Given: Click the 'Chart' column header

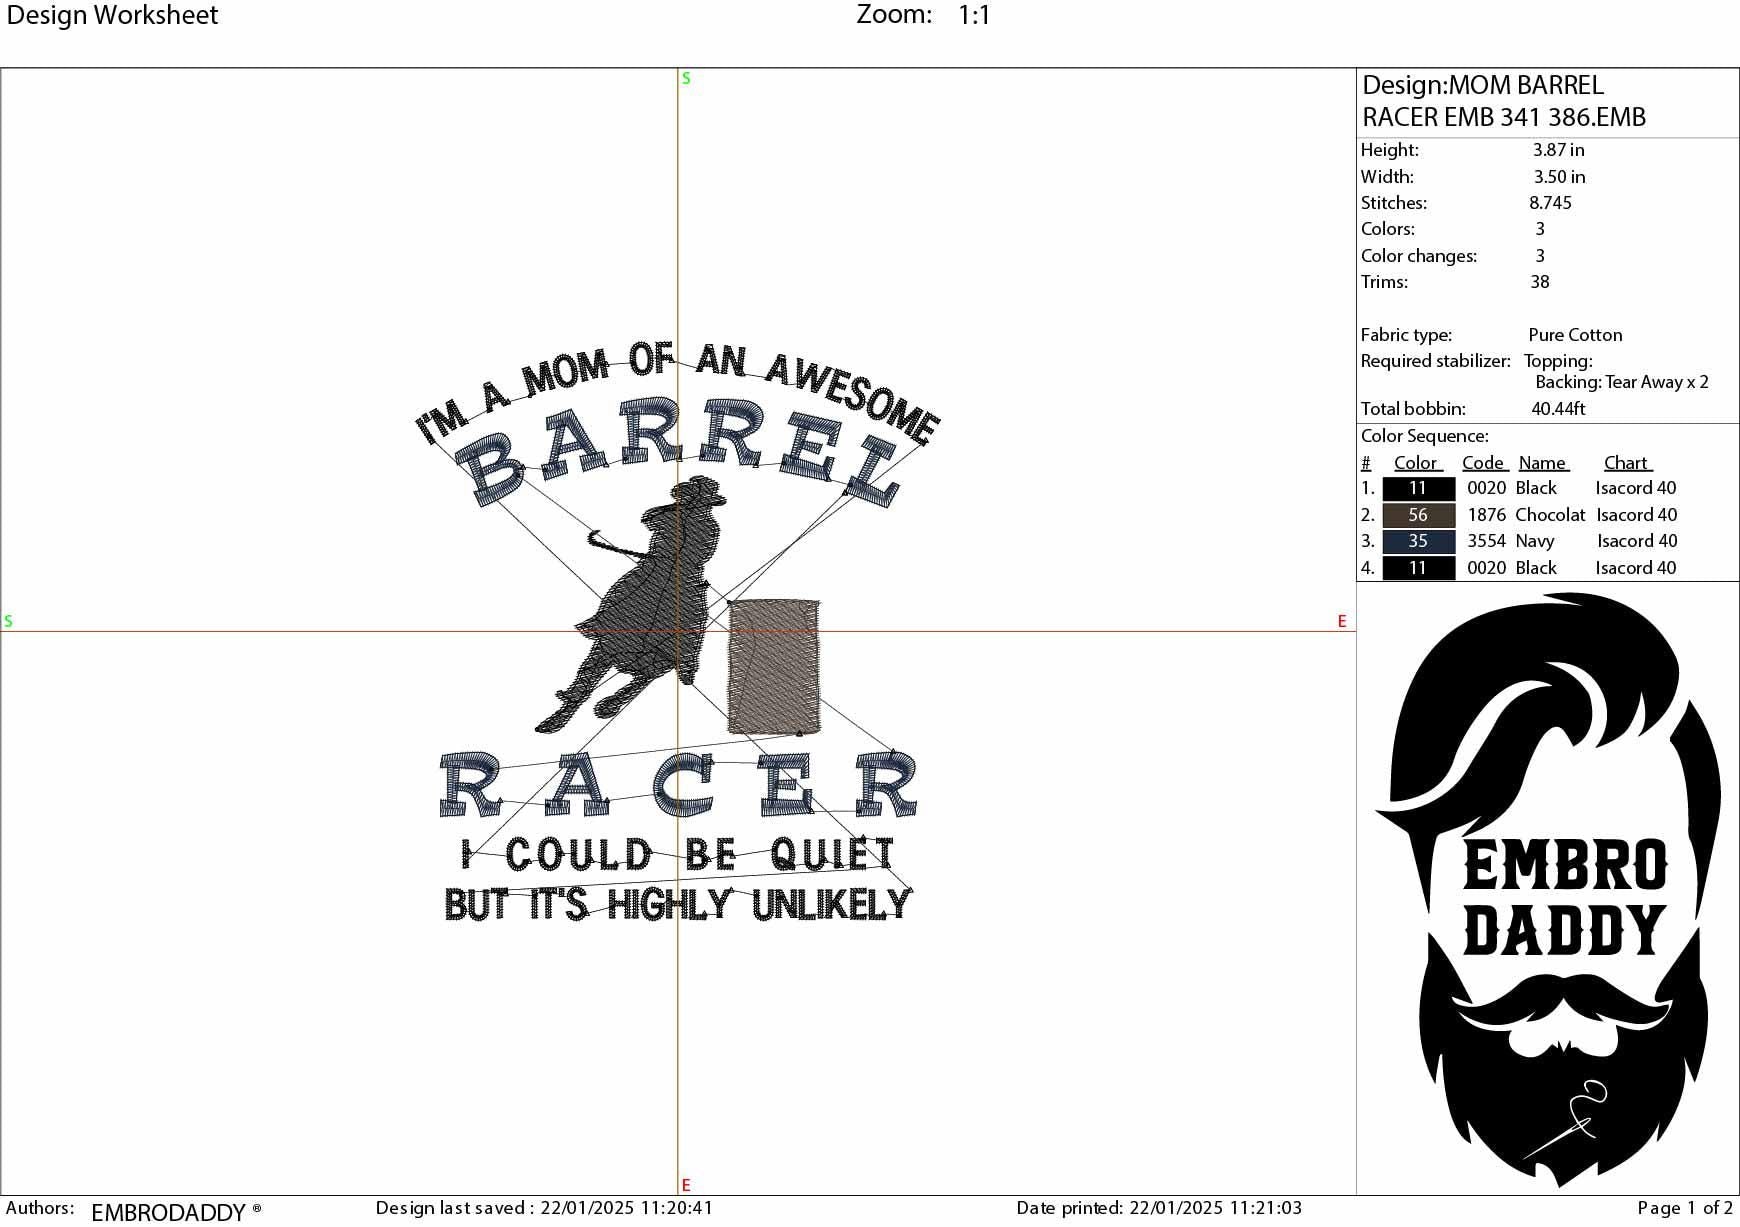Looking at the screenshot, I should click(1627, 463).
